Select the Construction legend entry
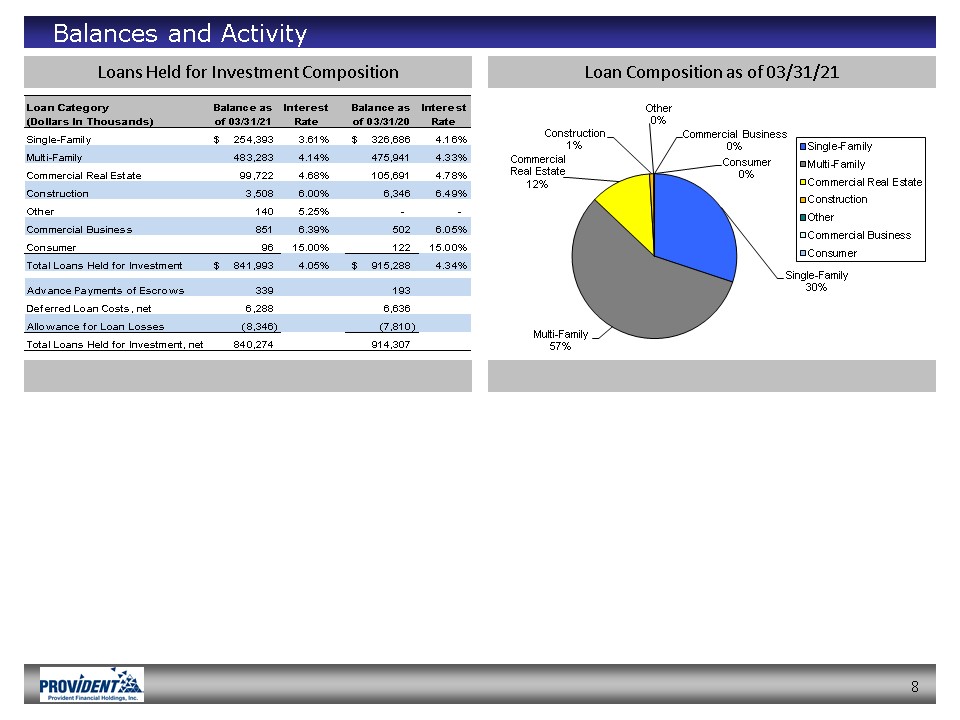 coord(837,200)
